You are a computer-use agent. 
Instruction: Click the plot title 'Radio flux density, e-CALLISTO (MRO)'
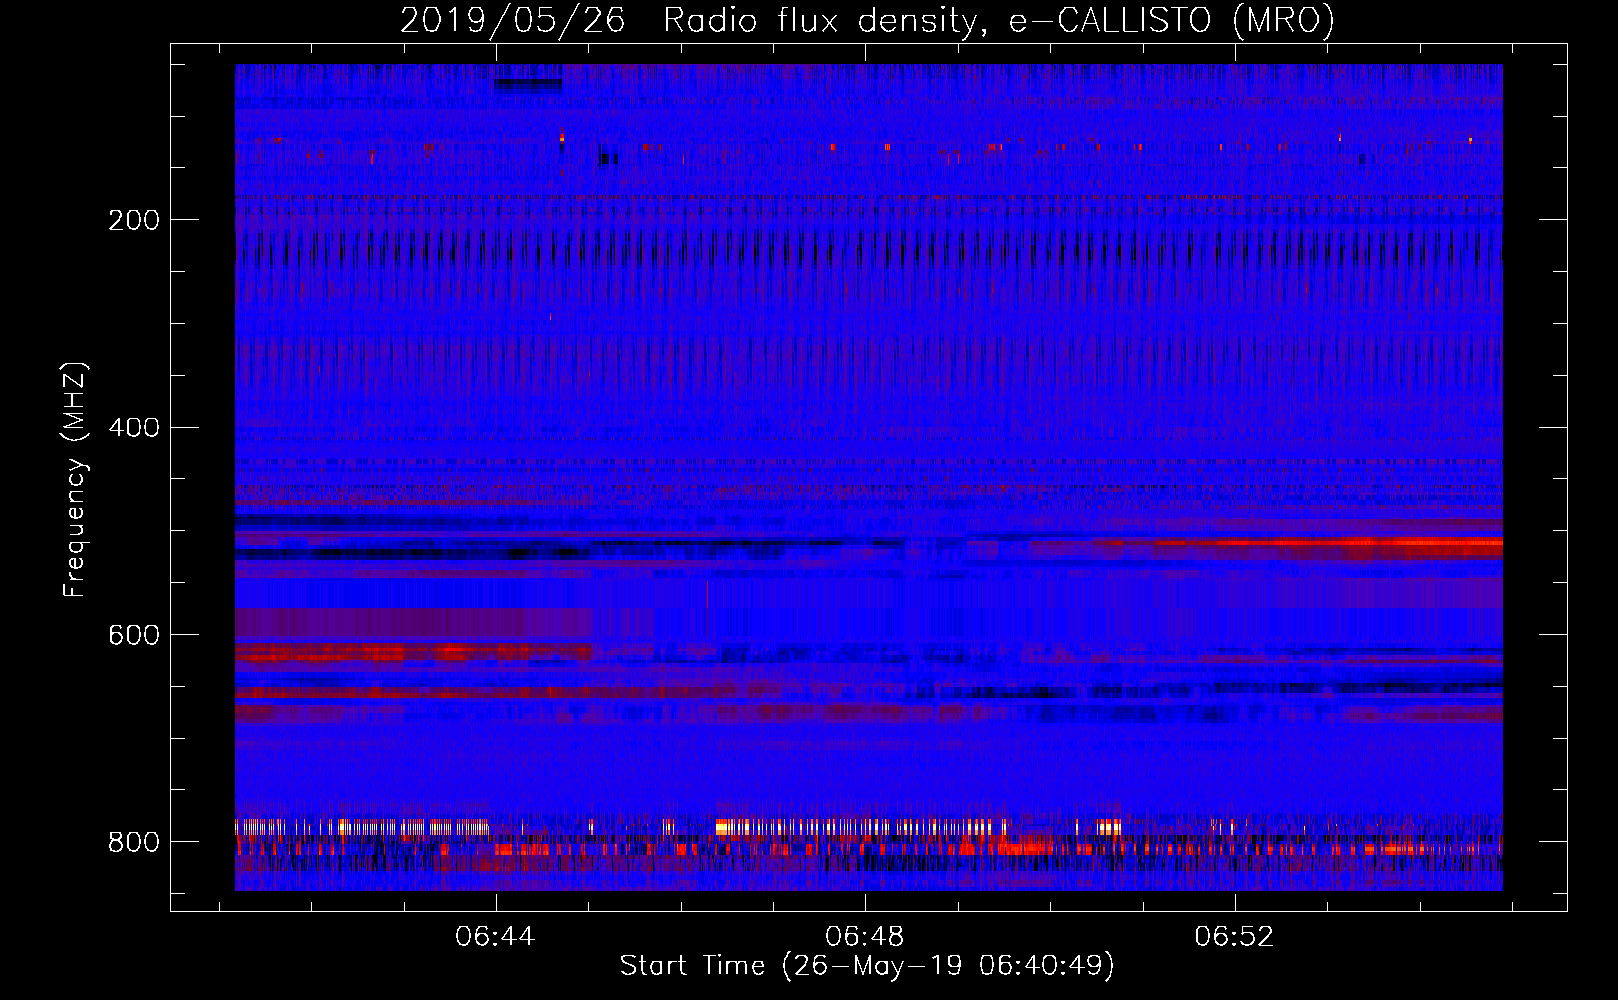[x=999, y=21]
